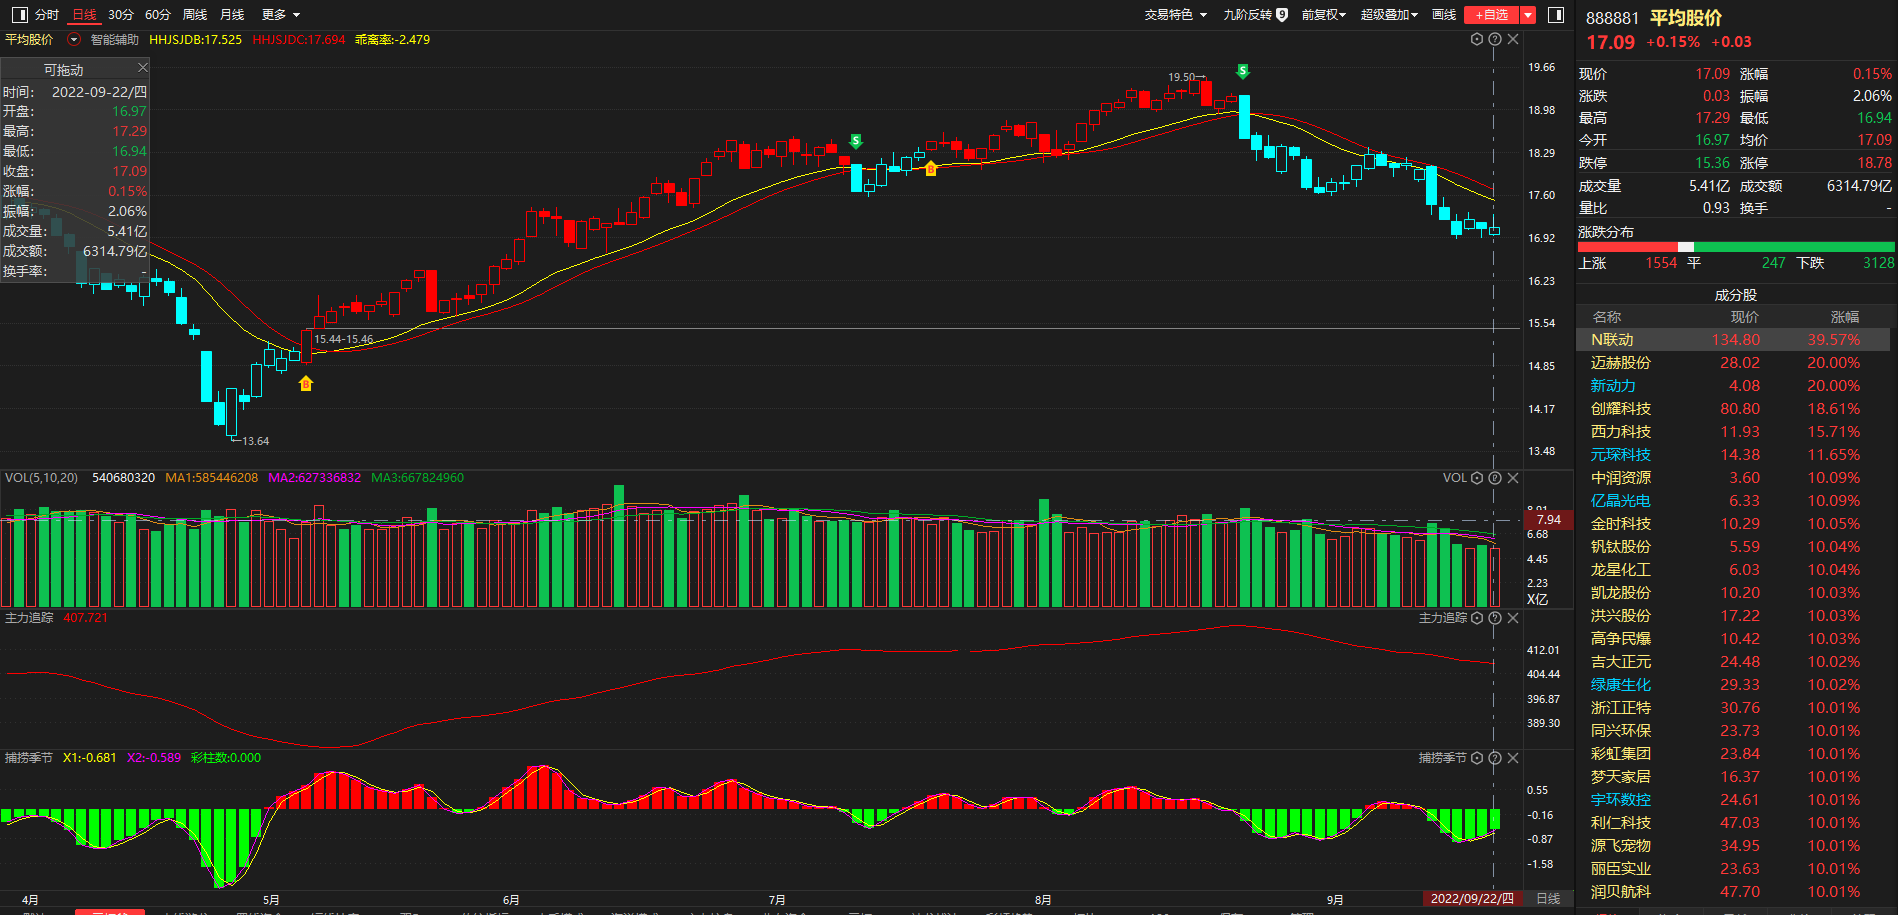Click the 九阶反转 number 9 badge
The width and height of the screenshot is (1898, 915).
coord(1282,15)
